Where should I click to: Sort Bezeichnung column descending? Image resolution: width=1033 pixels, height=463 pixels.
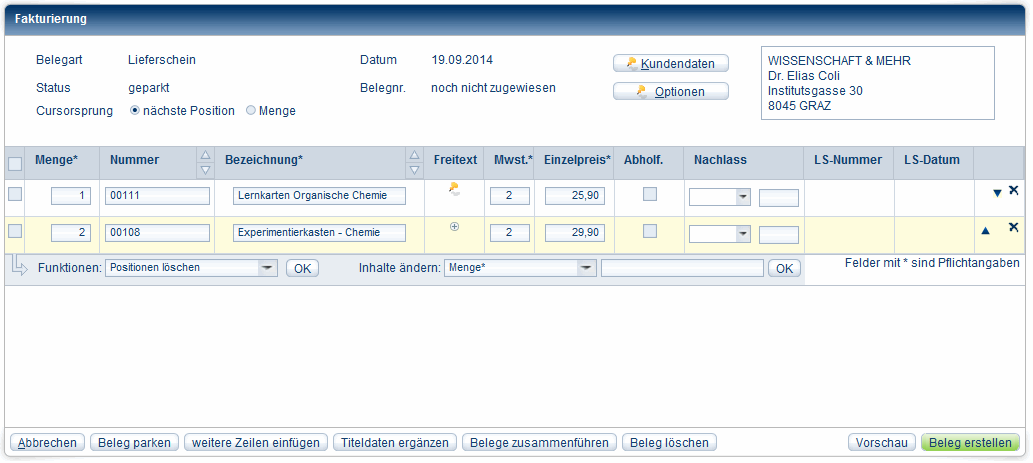(413, 169)
